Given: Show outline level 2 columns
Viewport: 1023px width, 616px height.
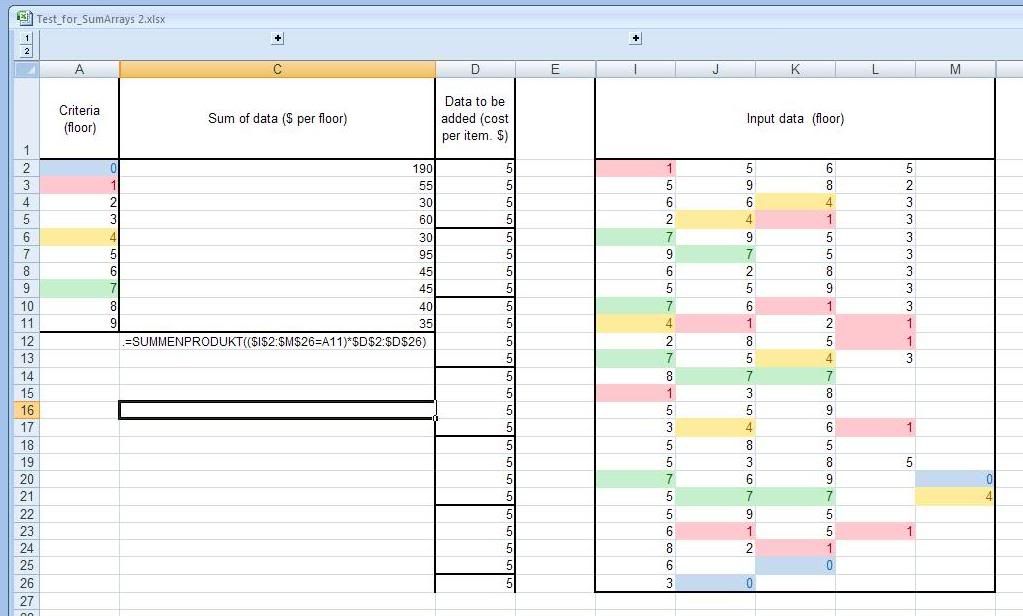Looking at the screenshot, I should click(27, 52).
